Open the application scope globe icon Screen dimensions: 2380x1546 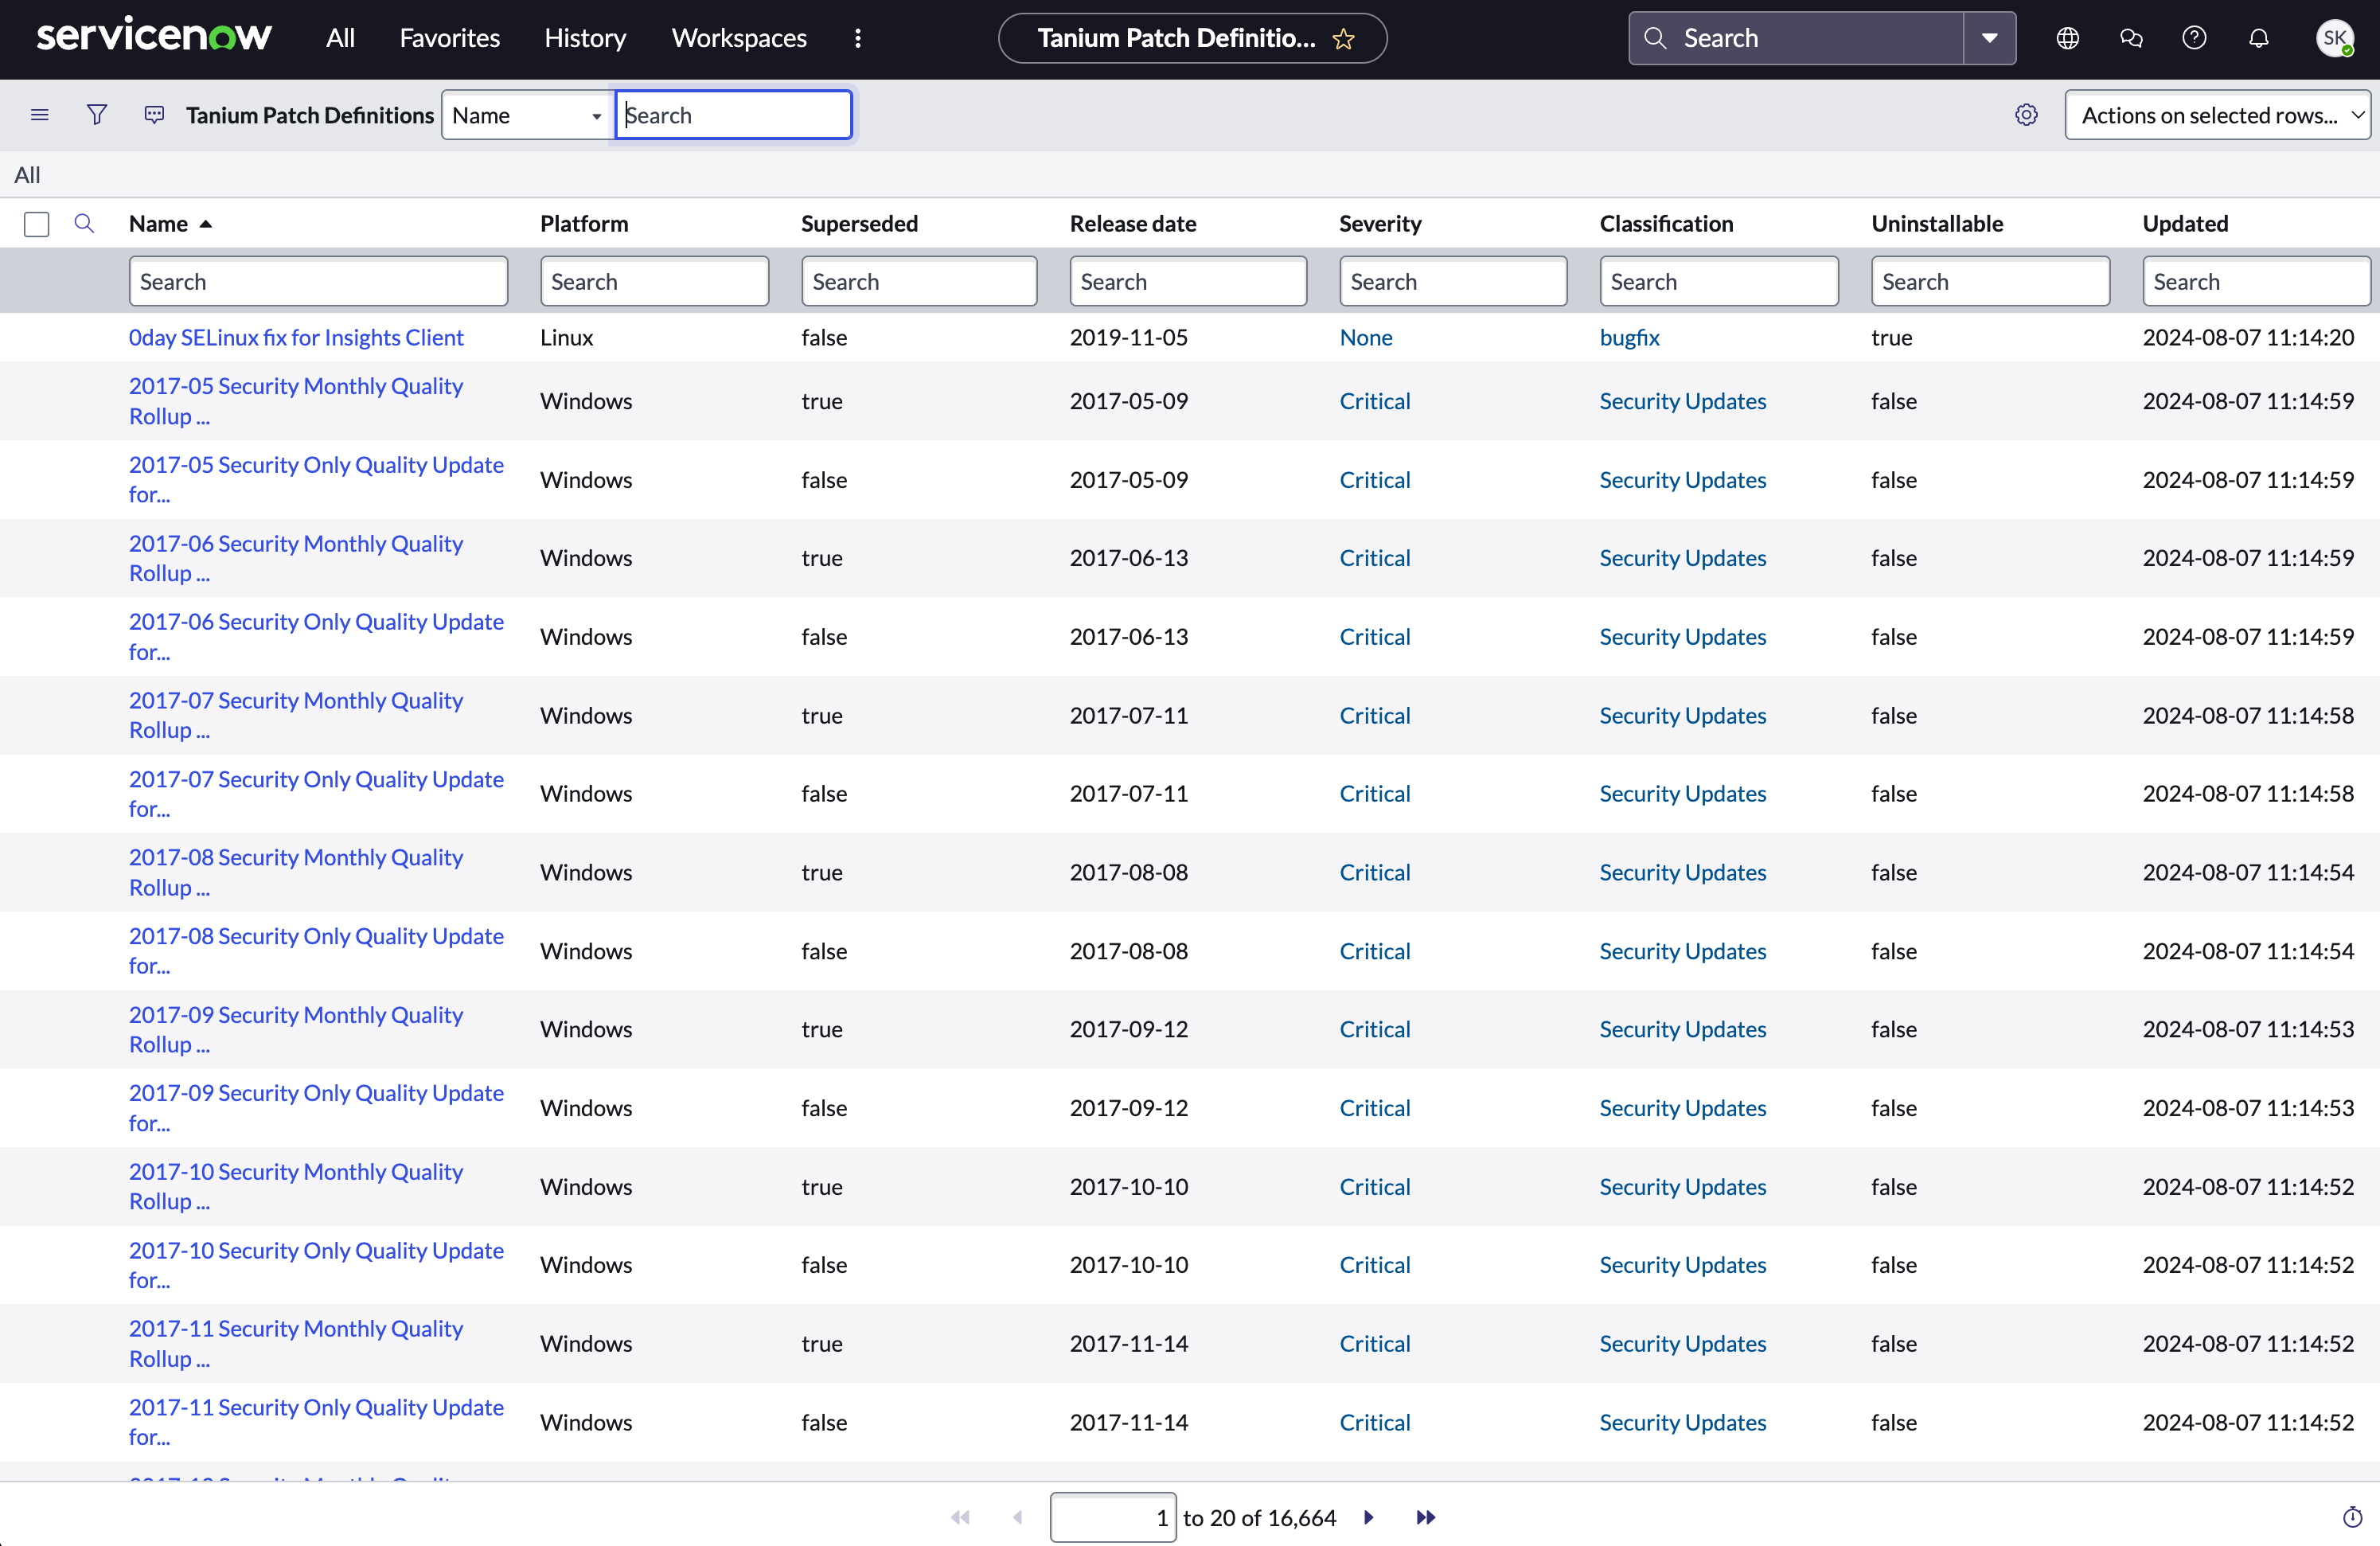click(x=2067, y=38)
